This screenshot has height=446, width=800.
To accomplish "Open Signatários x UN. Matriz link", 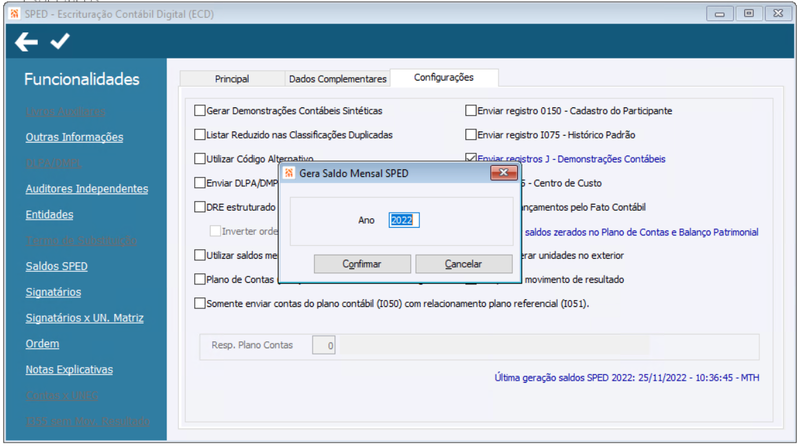I will click(x=85, y=318).
